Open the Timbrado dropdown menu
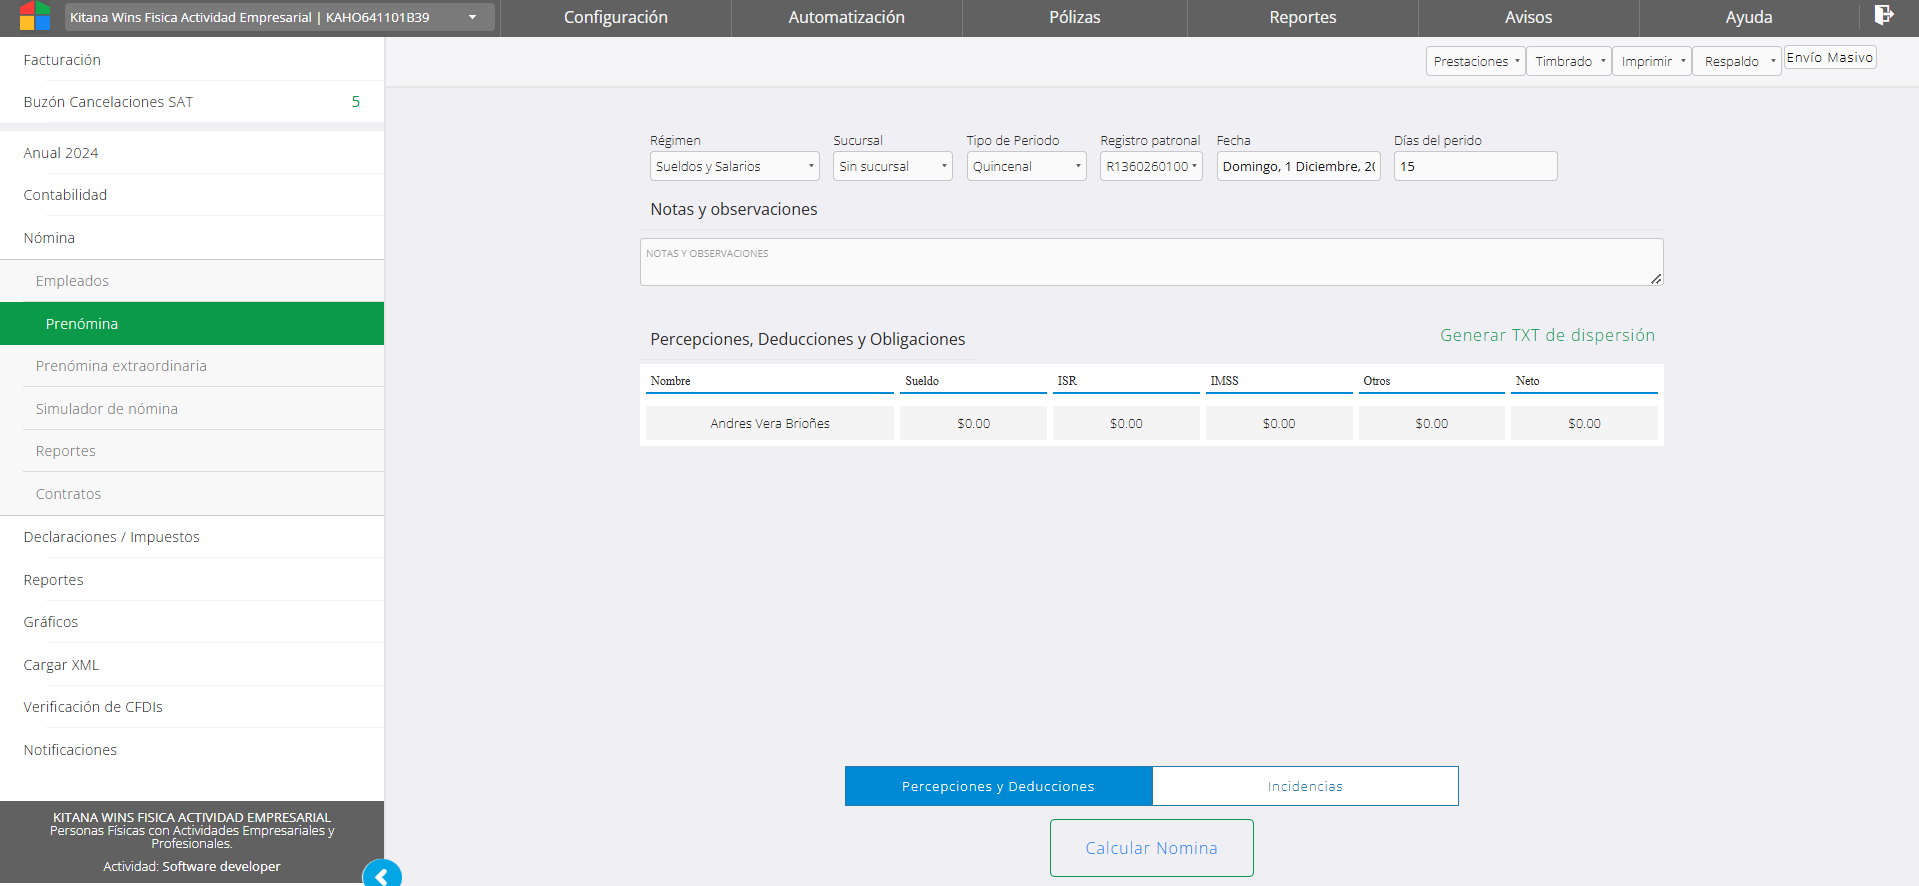Viewport: 1919px width, 886px height. coord(1568,61)
